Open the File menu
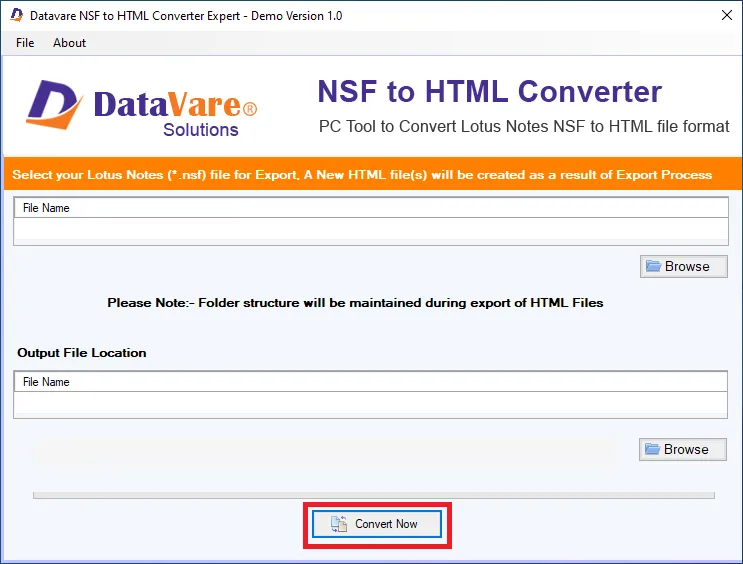 25,43
